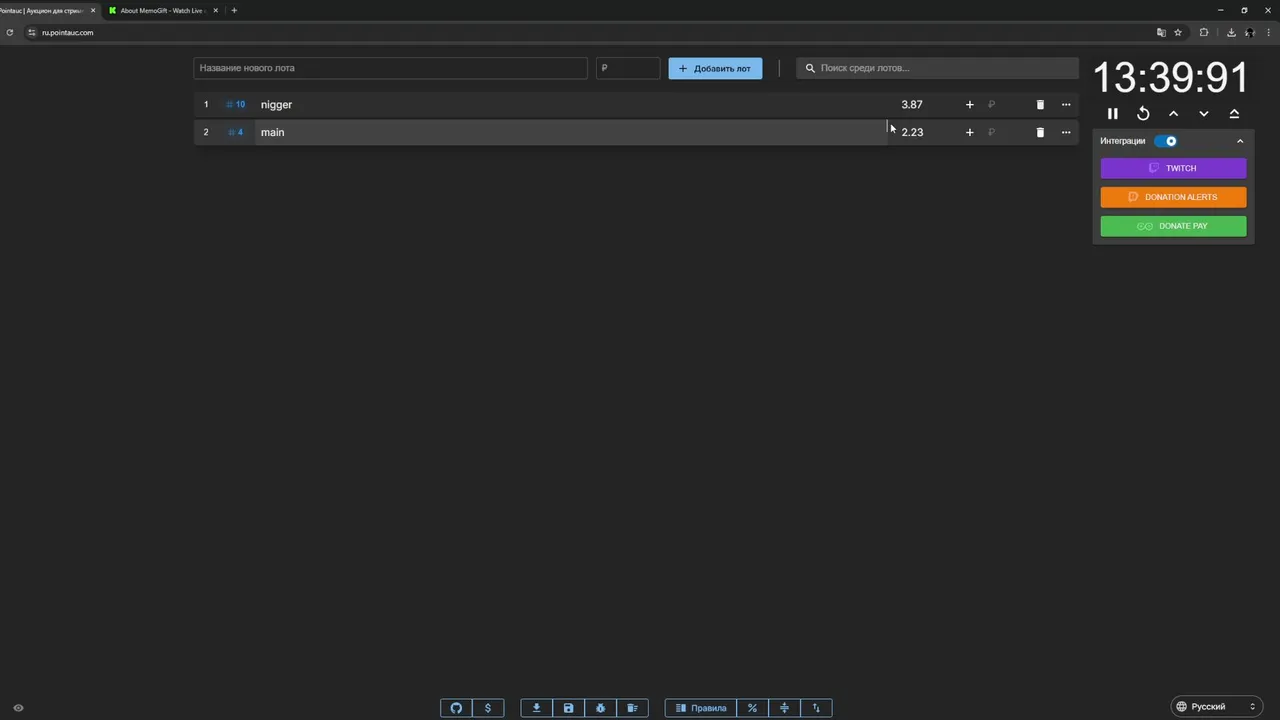The height and width of the screenshot is (720, 1280).
Task: Close the About MemoGift tab
Action: click(215, 10)
